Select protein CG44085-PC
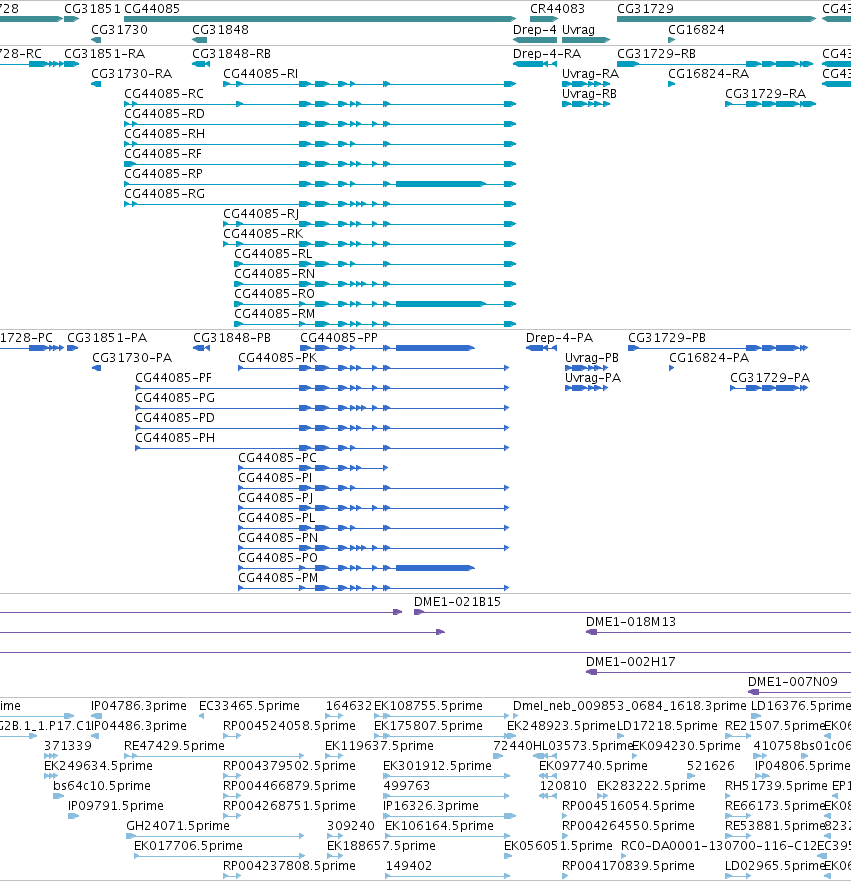The width and height of the screenshot is (851, 881). click(313, 468)
